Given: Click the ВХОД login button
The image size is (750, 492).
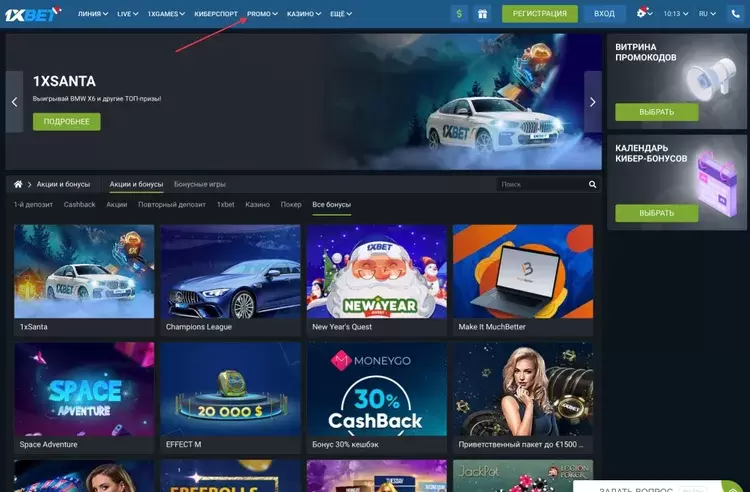Looking at the screenshot, I should pyautogui.click(x=604, y=14).
